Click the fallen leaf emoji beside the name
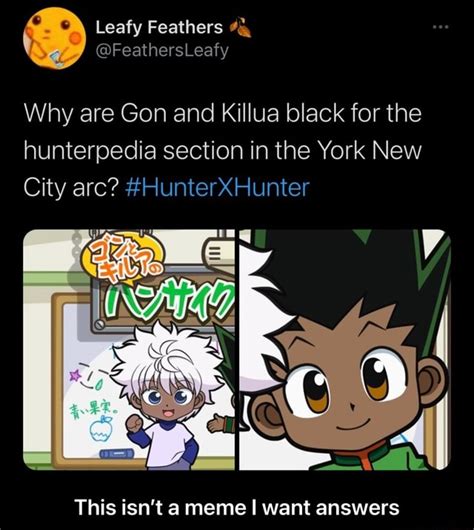Screen dimensions: 474x530 240,28
